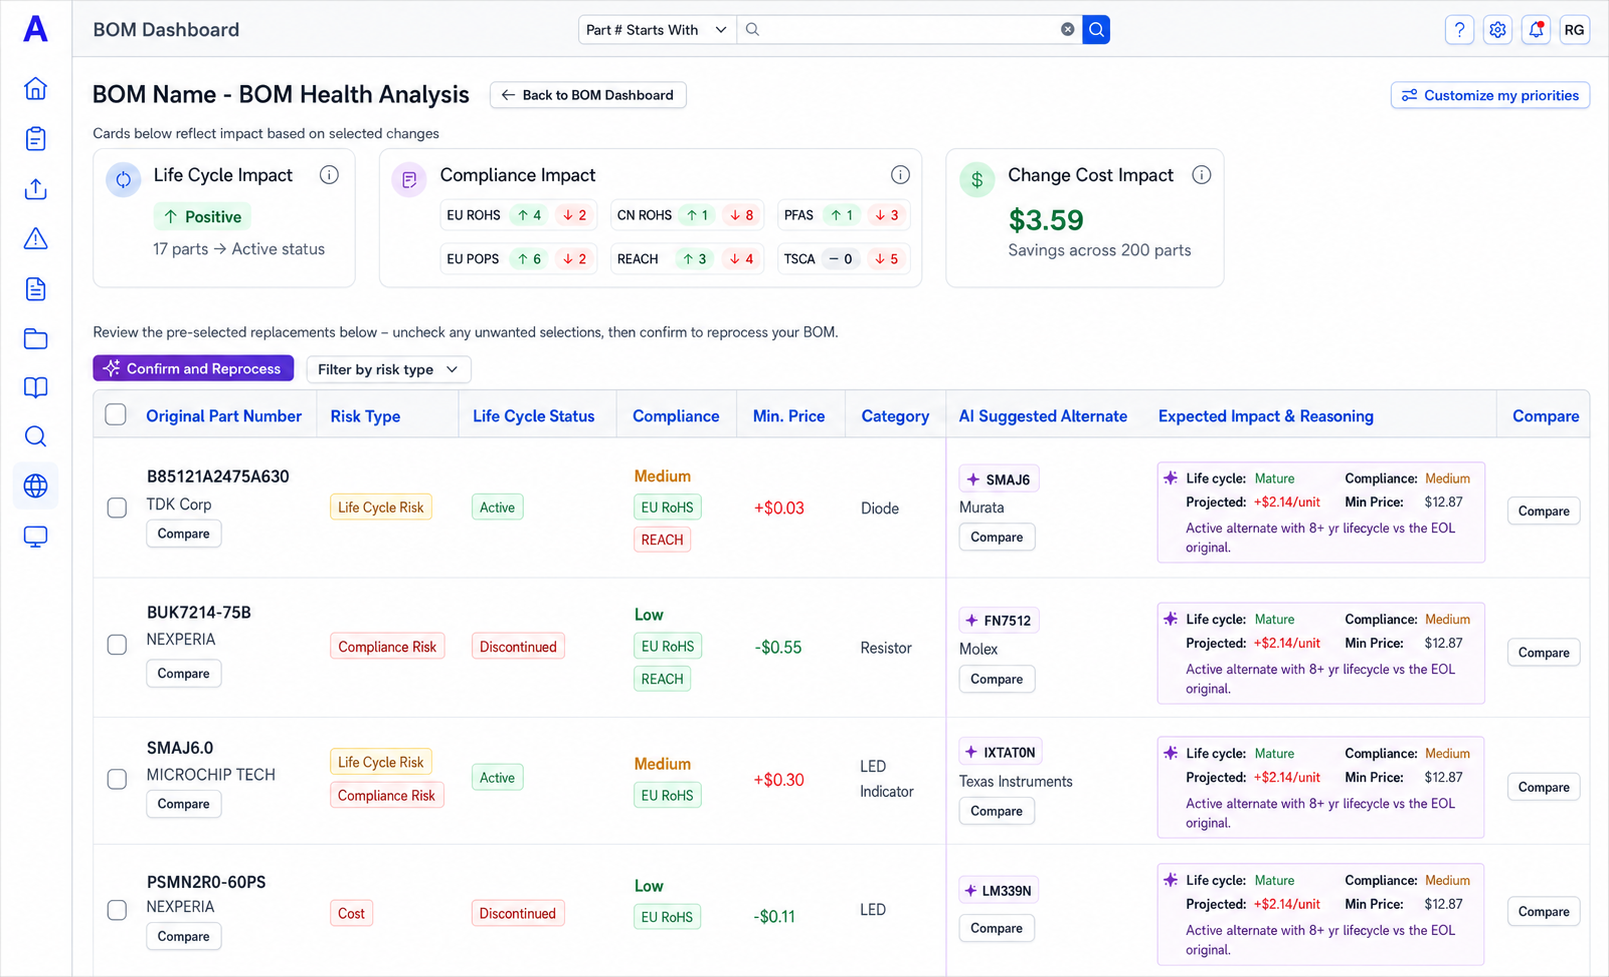Viewport: 1609px width, 977px height.
Task: Click Customize my priorities button
Action: (x=1490, y=95)
